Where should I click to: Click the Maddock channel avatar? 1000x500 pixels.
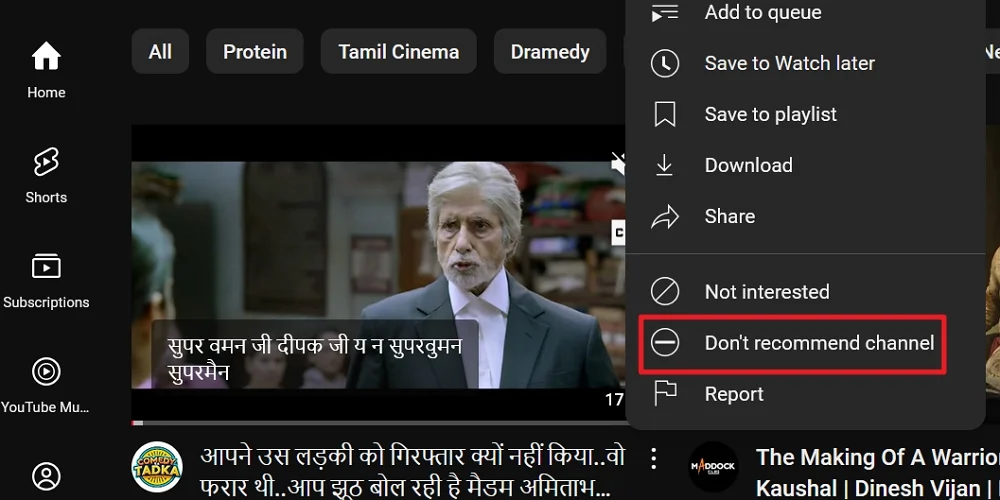714,467
